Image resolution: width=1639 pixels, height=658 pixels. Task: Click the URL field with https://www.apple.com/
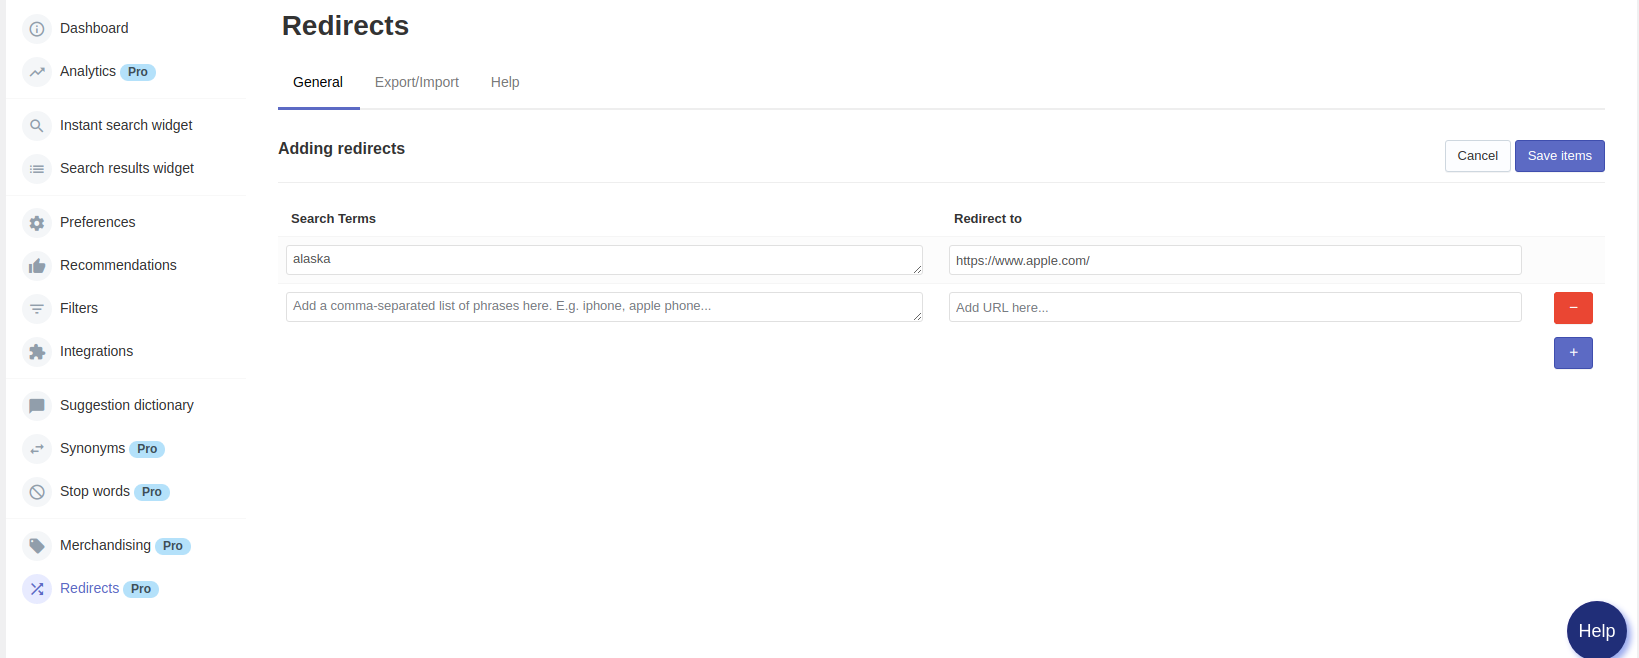(x=1235, y=260)
